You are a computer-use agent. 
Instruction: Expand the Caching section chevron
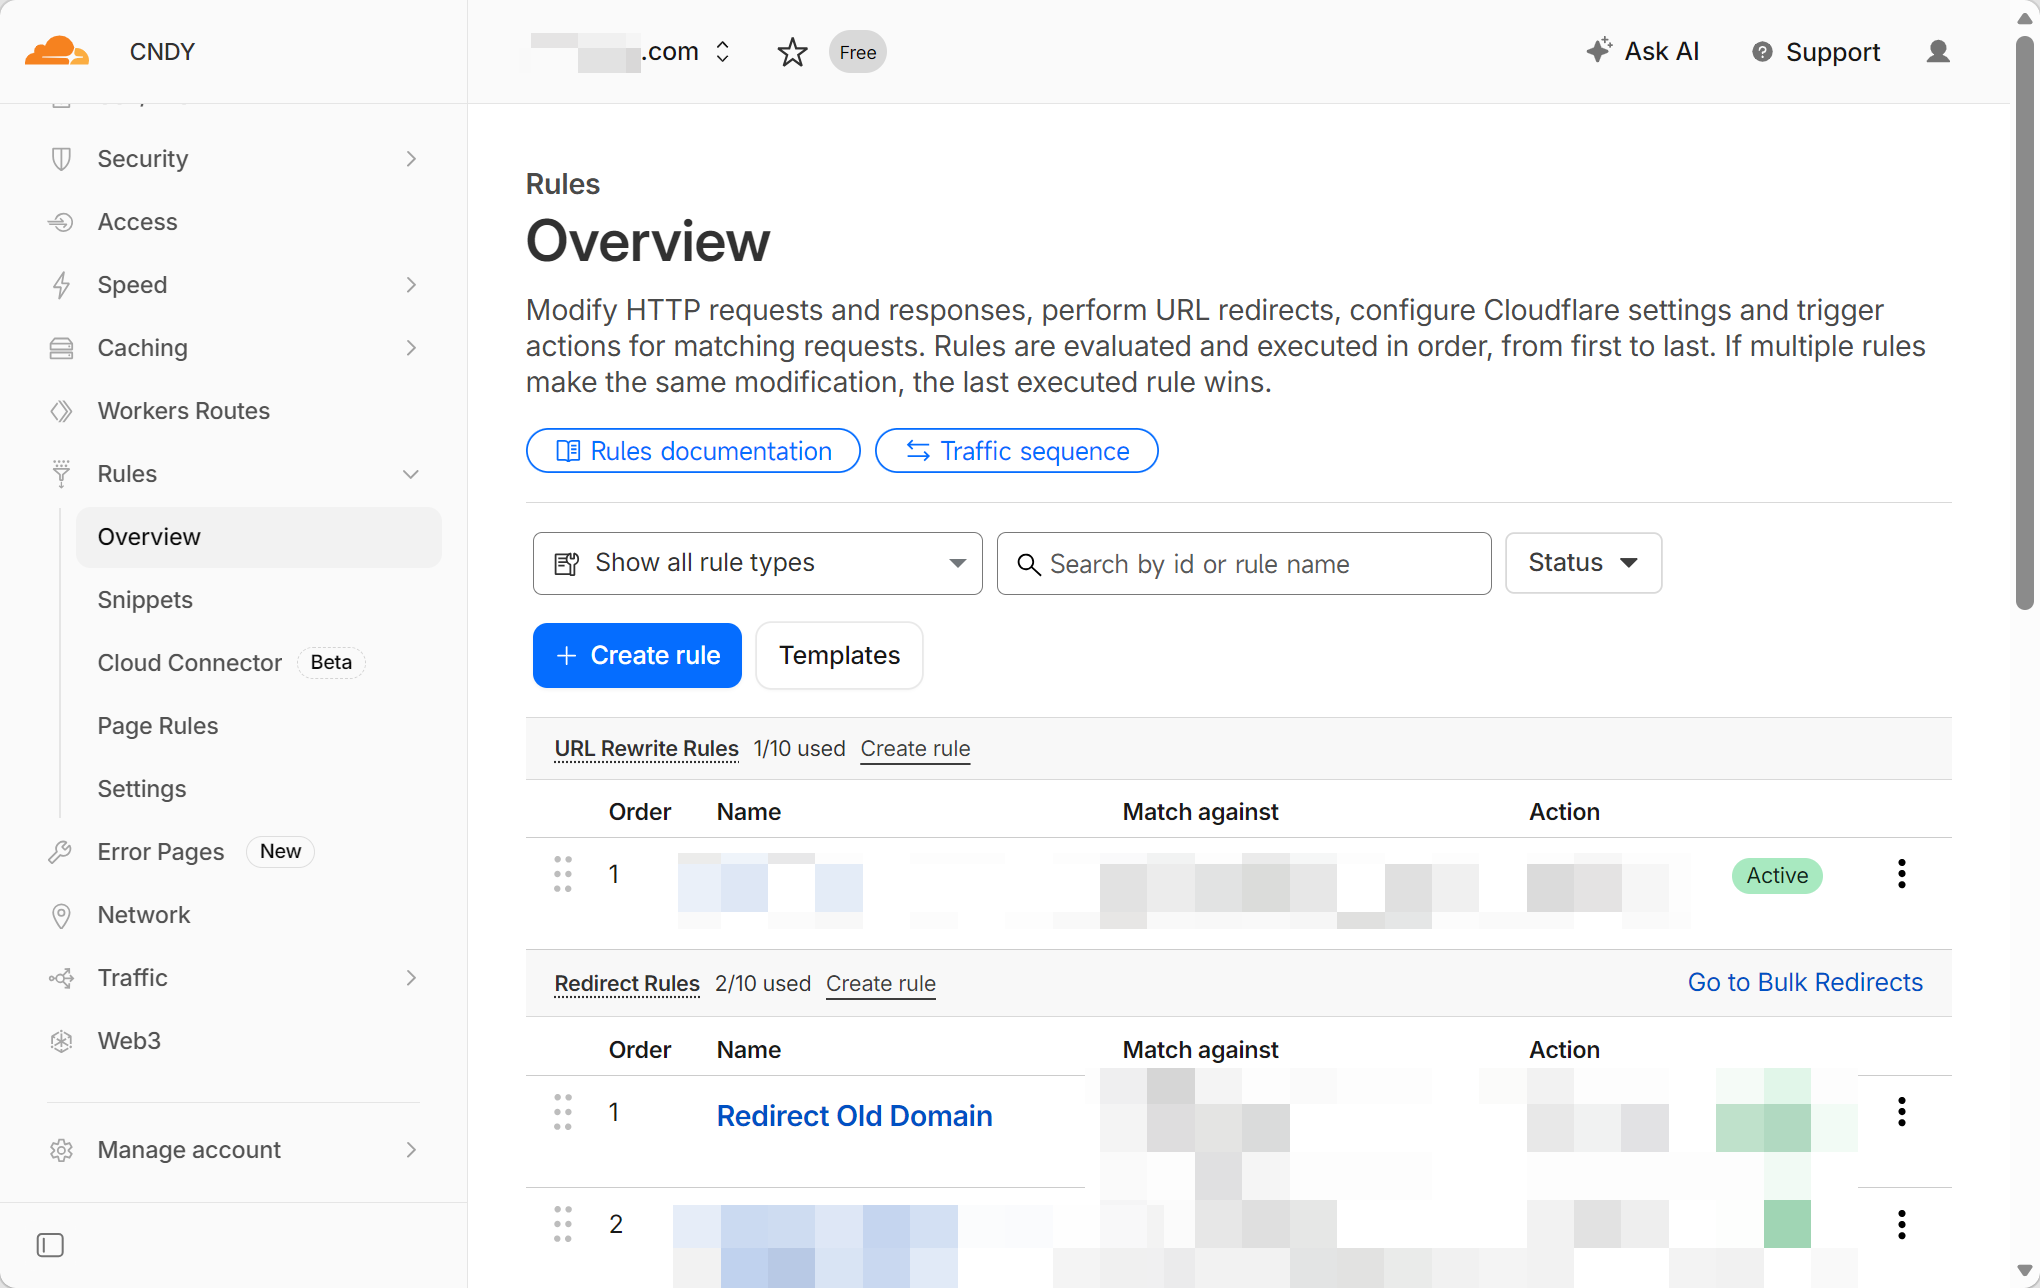point(411,348)
